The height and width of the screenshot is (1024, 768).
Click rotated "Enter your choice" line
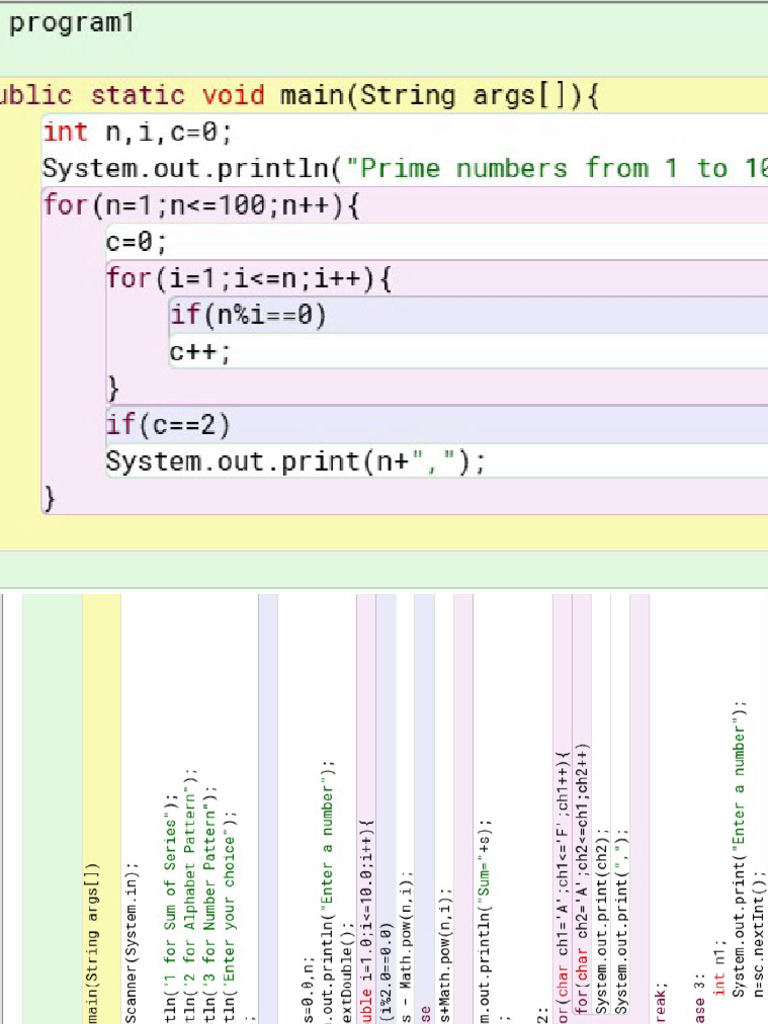pos(230,916)
